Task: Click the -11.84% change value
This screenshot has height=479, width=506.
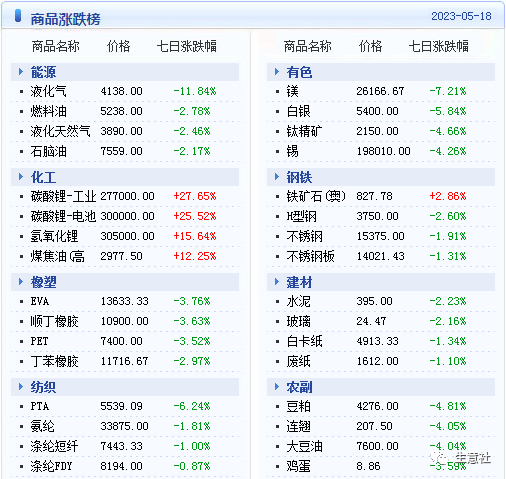Action: pyautogui.click(x=195, y=91)
